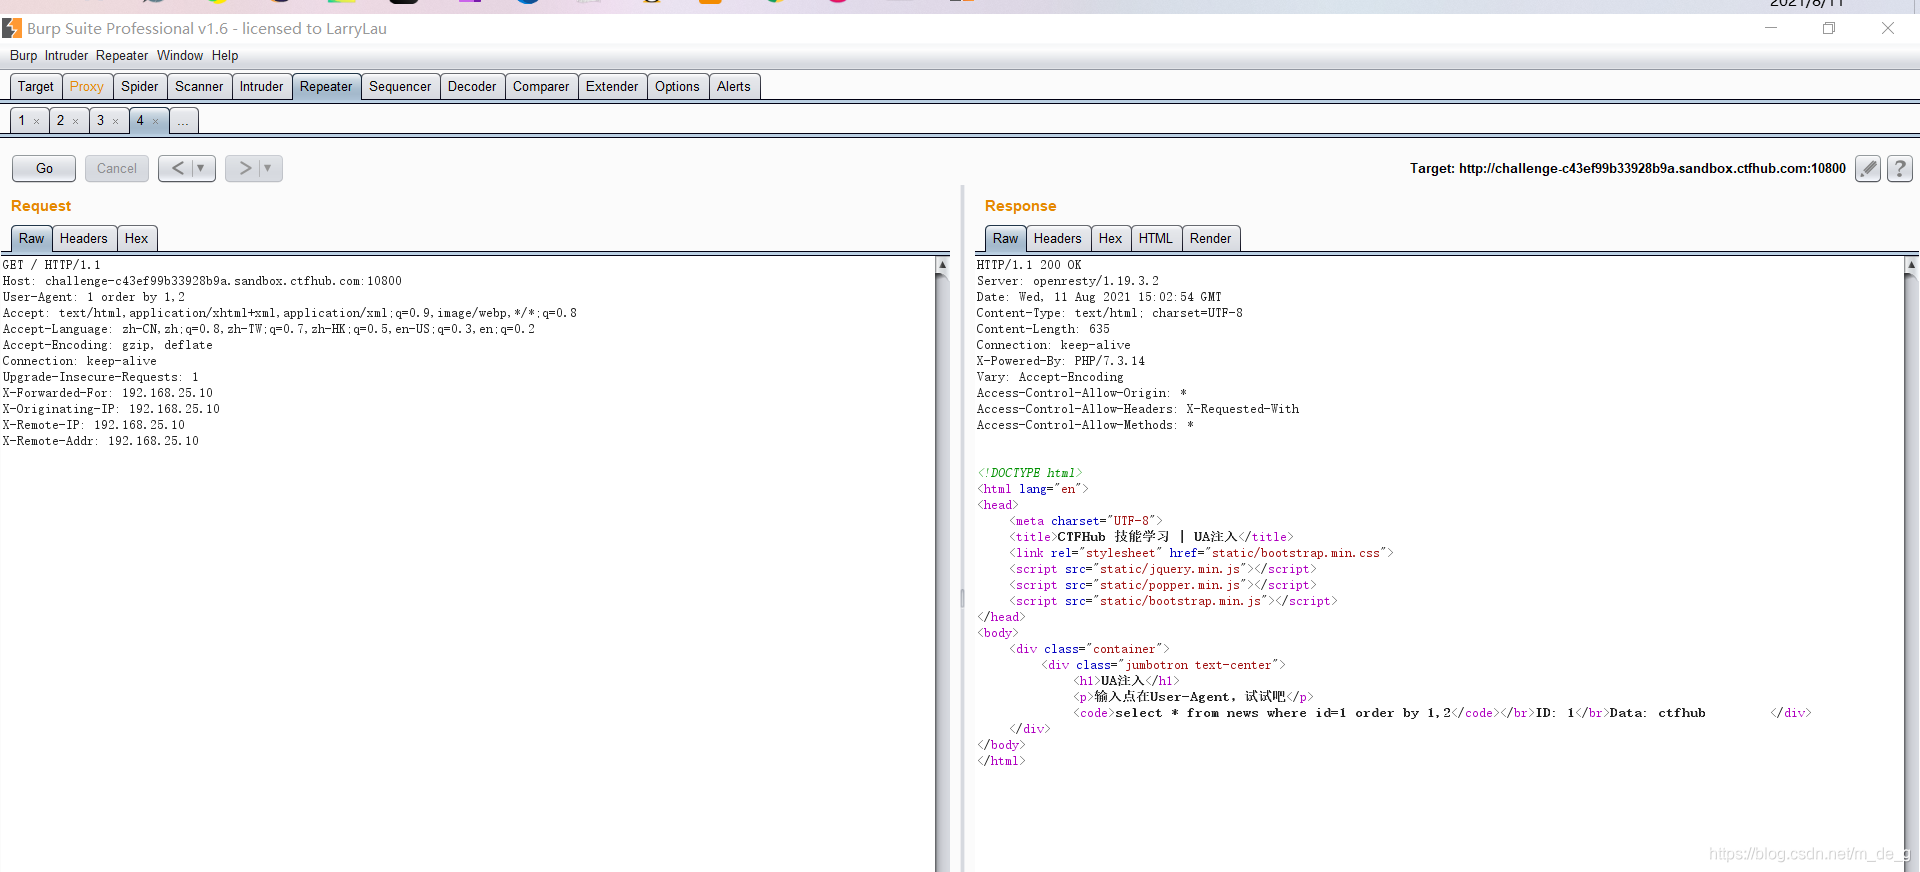Click the request pane scroll-up arrow

point(942,265)
